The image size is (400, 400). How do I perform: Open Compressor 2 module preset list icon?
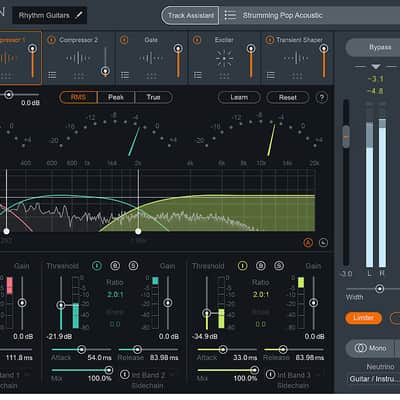(x=52, y=75)
